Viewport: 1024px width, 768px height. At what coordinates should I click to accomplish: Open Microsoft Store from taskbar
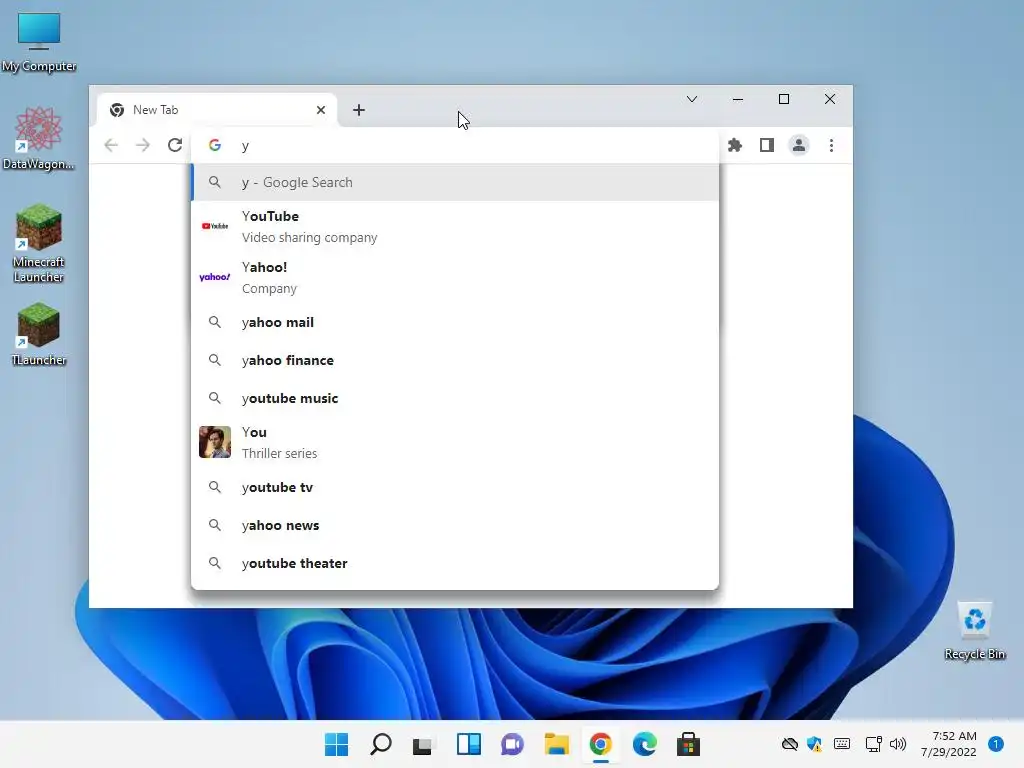(688, 744)
